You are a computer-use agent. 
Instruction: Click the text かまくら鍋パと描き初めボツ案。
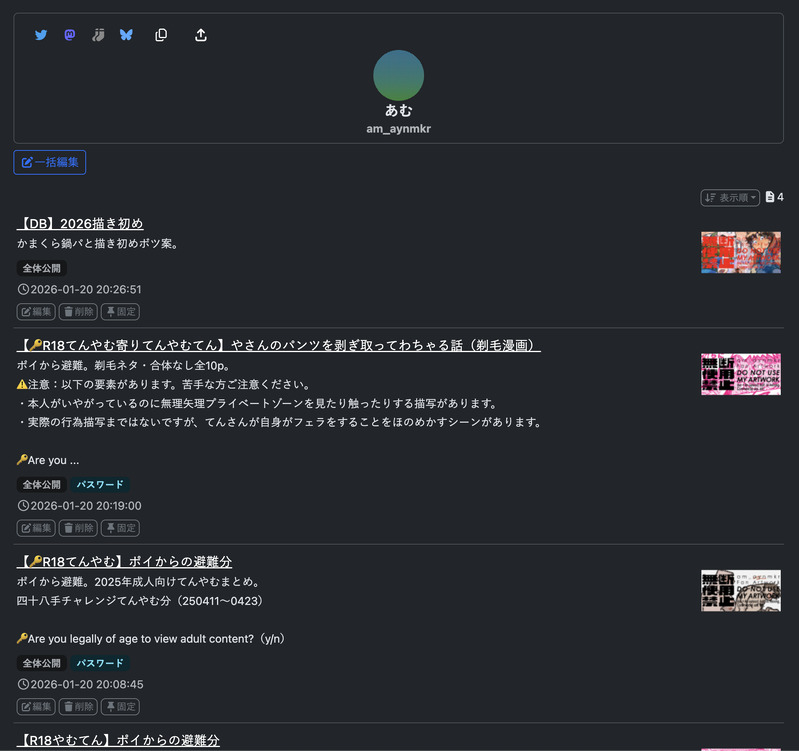pyautogui.click(x=98, y=244)
